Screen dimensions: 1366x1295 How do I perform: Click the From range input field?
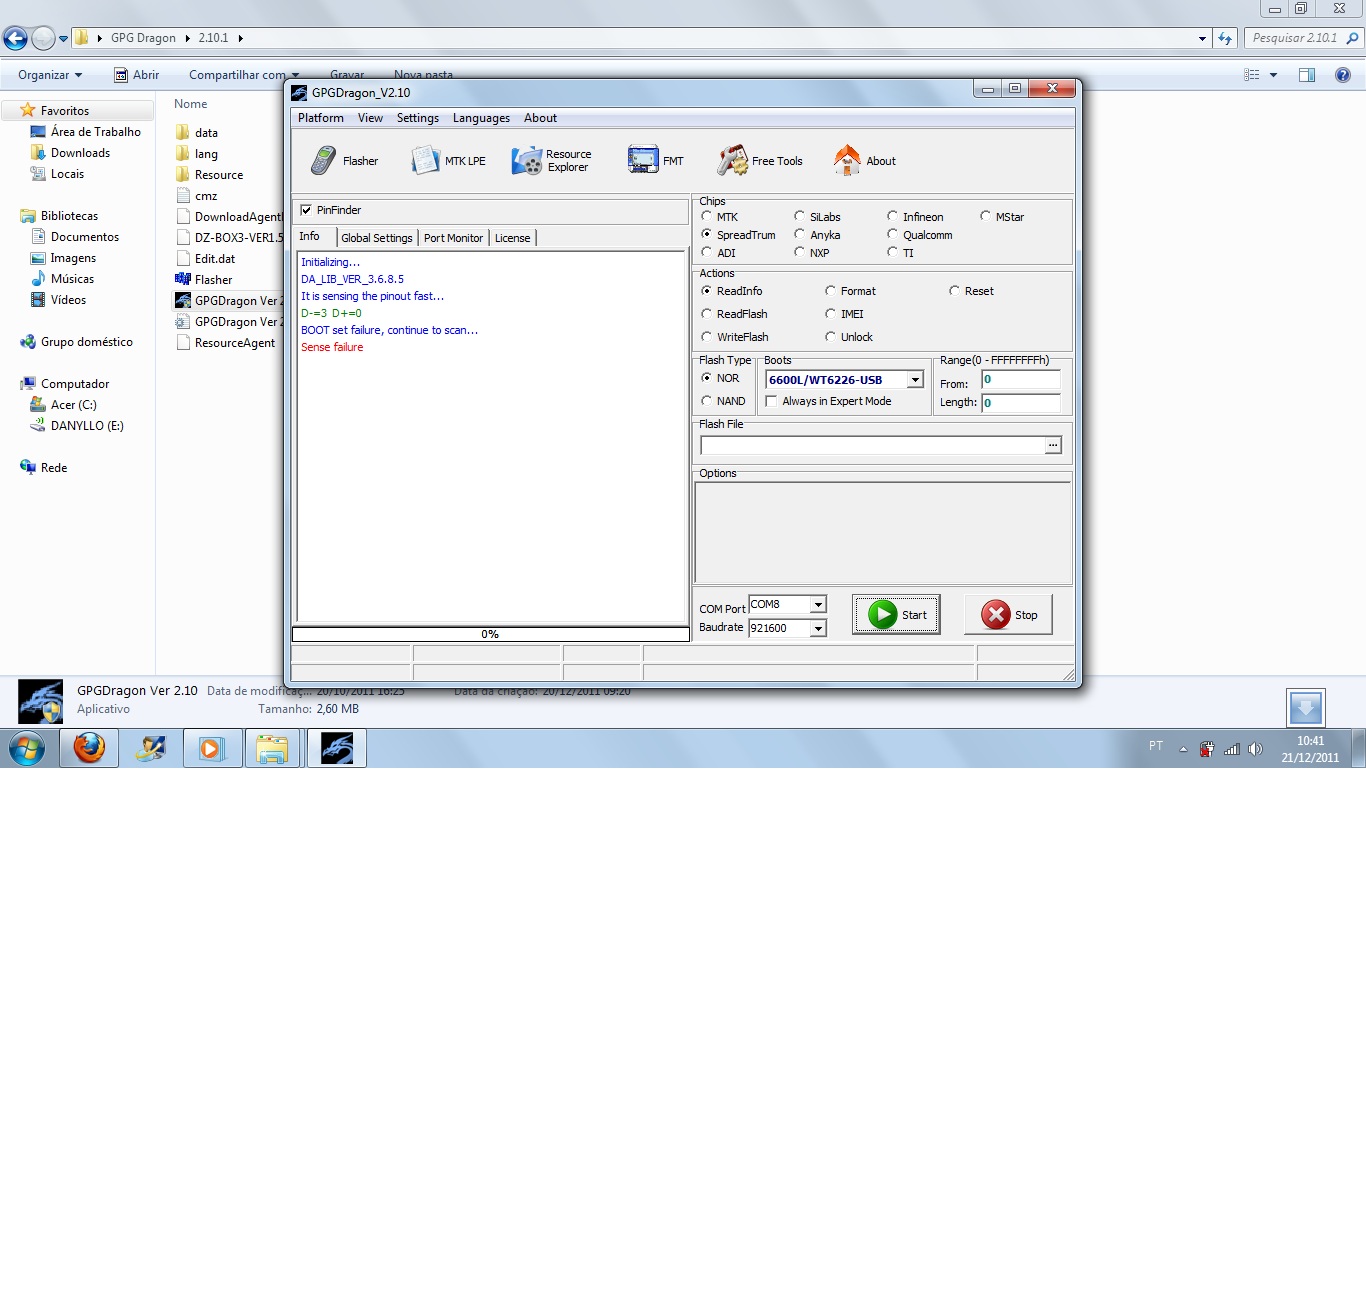click(1020, 380)
